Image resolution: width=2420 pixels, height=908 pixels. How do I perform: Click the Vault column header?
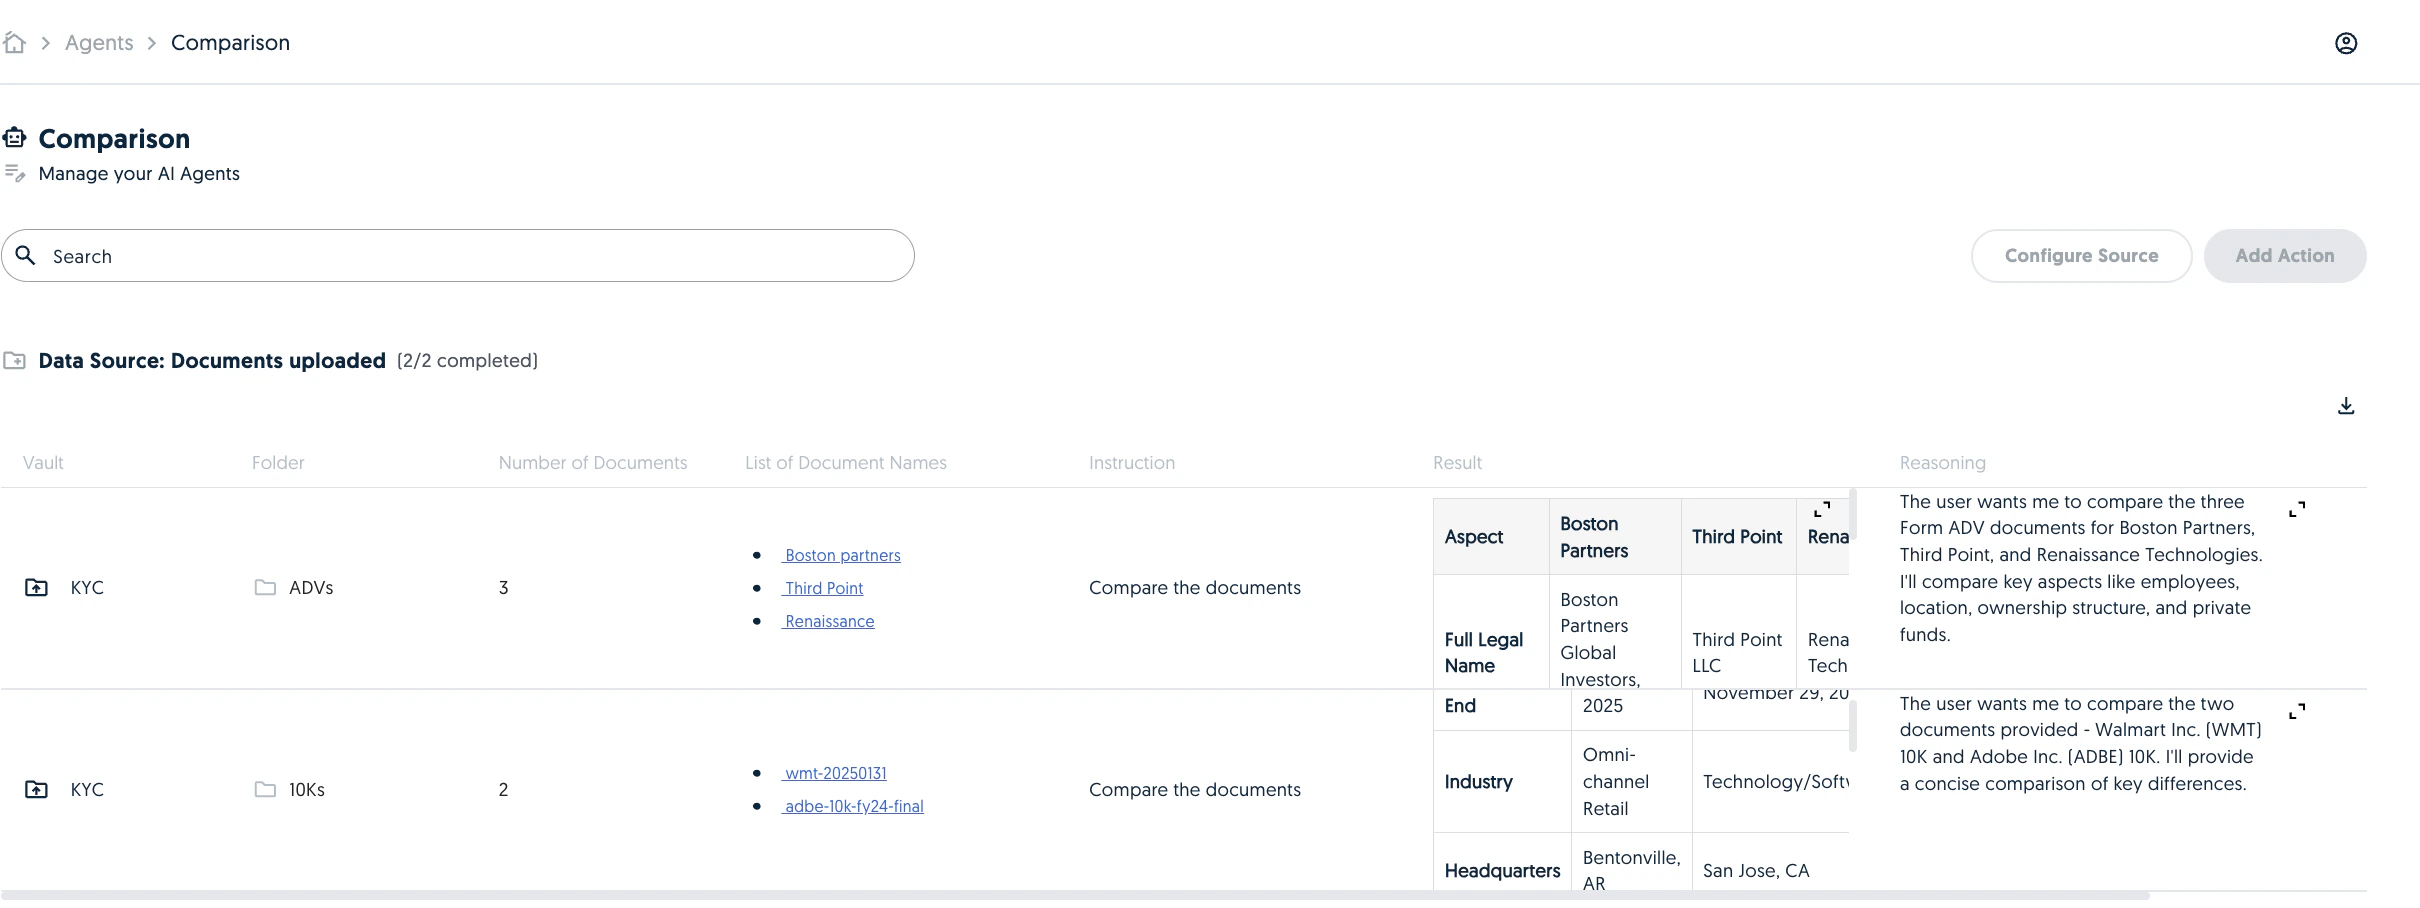[43, 463]
